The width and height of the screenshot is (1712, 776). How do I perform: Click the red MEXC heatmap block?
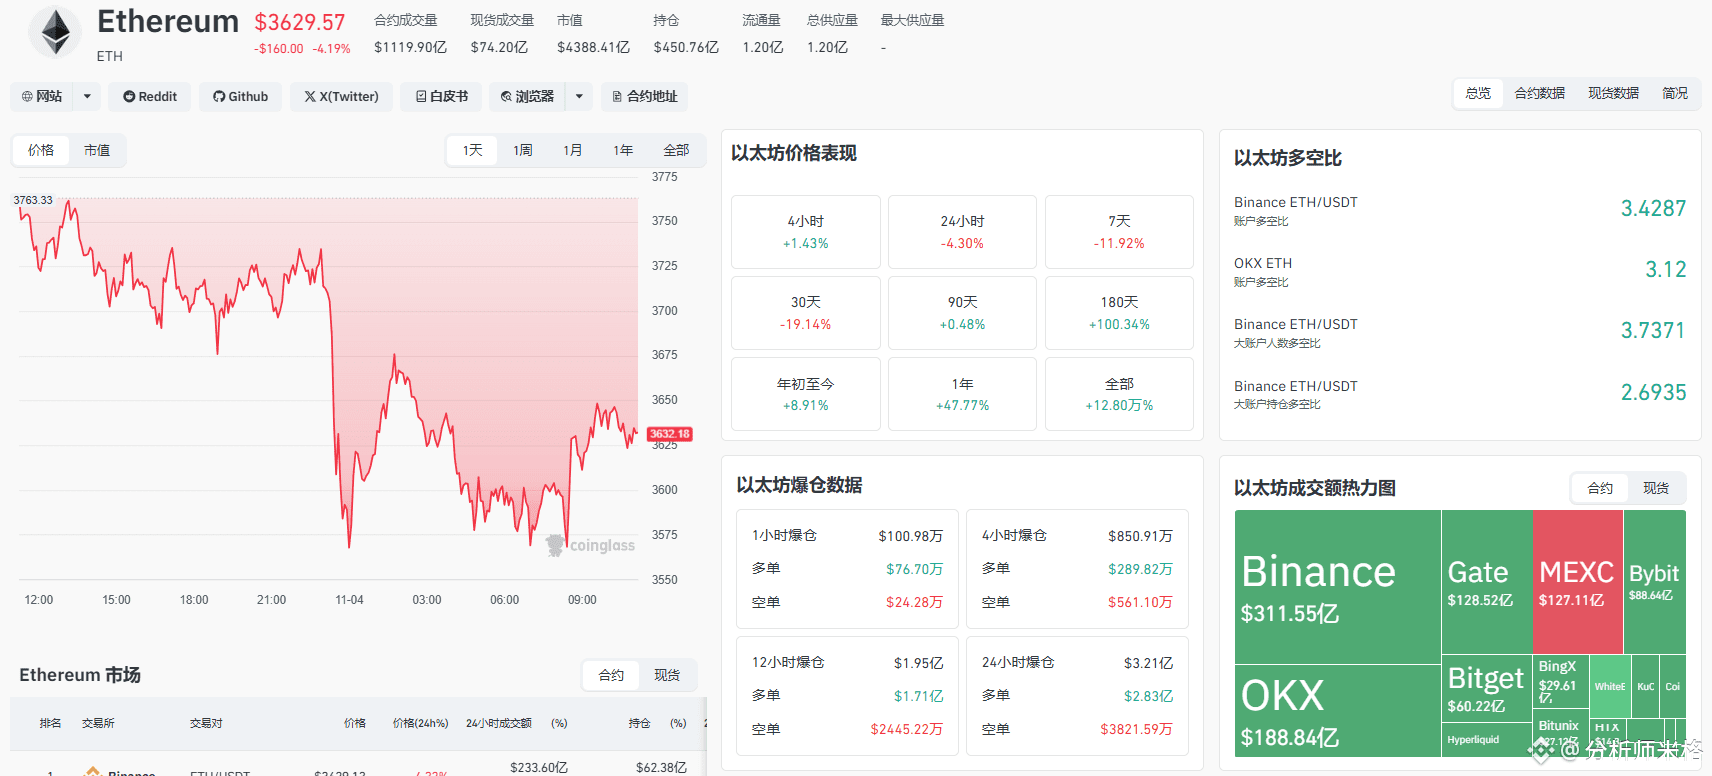[1577, 582]
